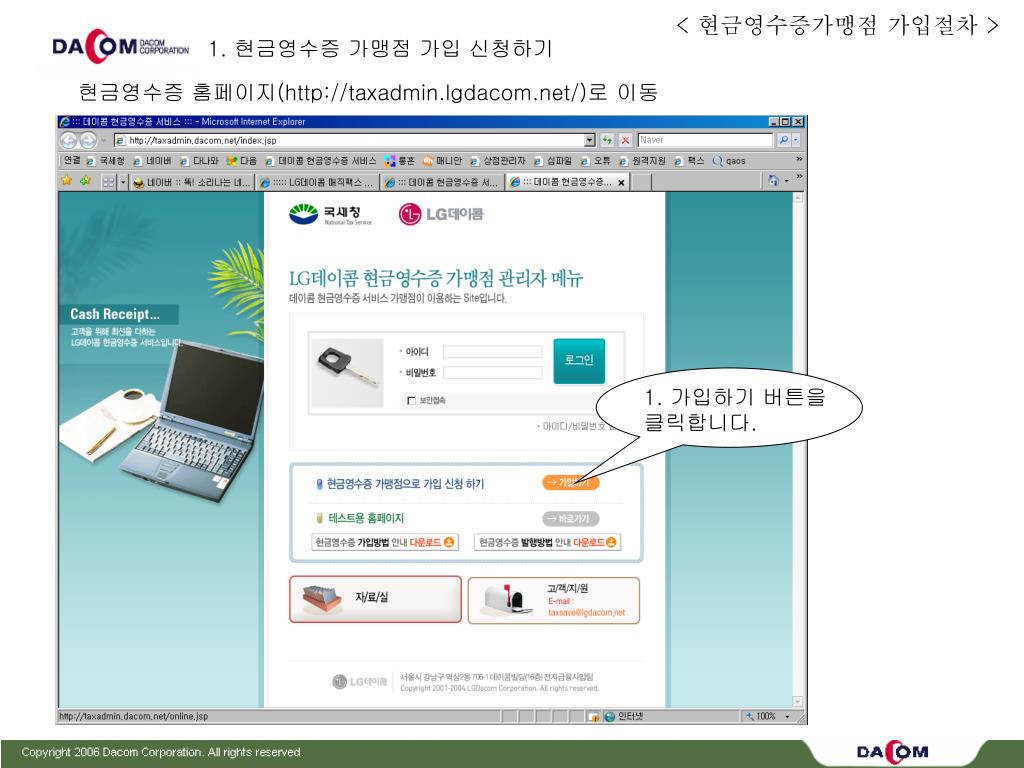The image size is (1024, 768).
Task: Click the IE Back navigation button
Action: pyautogui.click(x=68, y=140)
